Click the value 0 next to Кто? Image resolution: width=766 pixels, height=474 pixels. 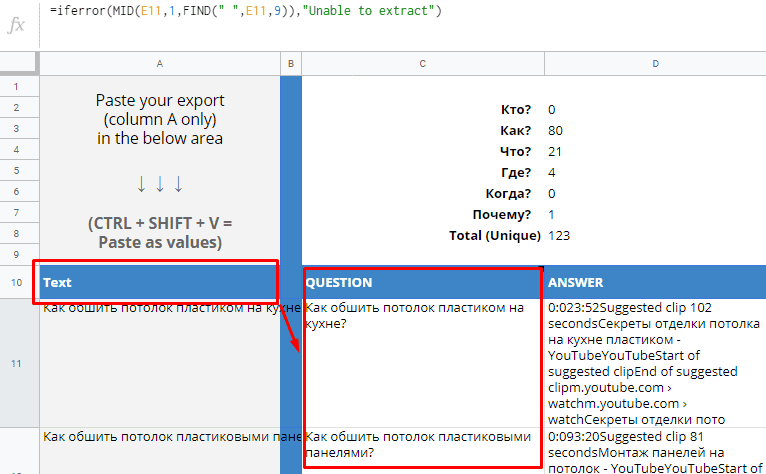click(x=552, y=109)
